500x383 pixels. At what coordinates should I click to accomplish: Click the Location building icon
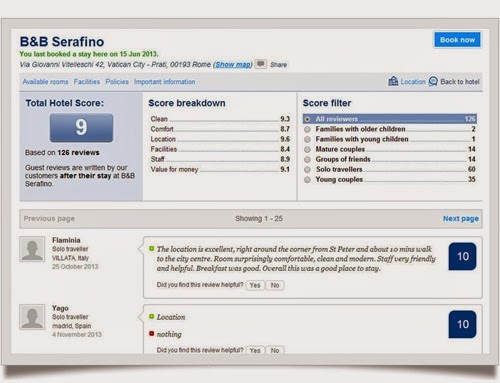tap(393, 81)
